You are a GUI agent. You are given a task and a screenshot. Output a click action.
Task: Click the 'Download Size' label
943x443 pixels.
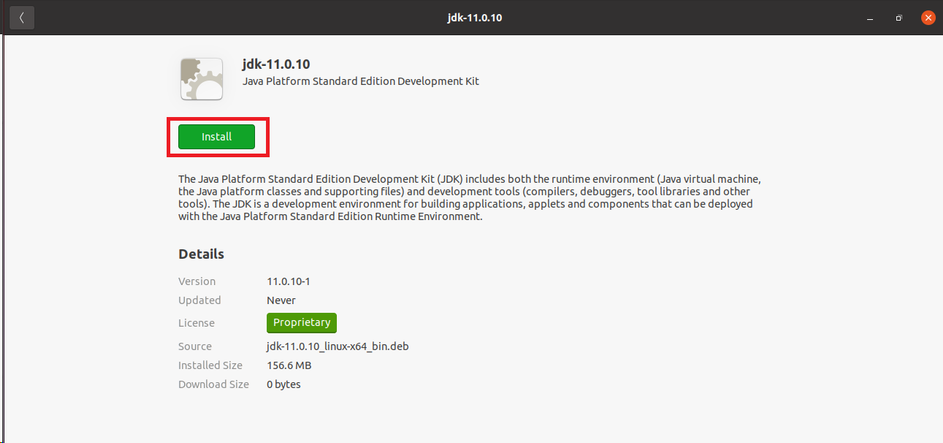pyautogui.click(x=213, y=384)
